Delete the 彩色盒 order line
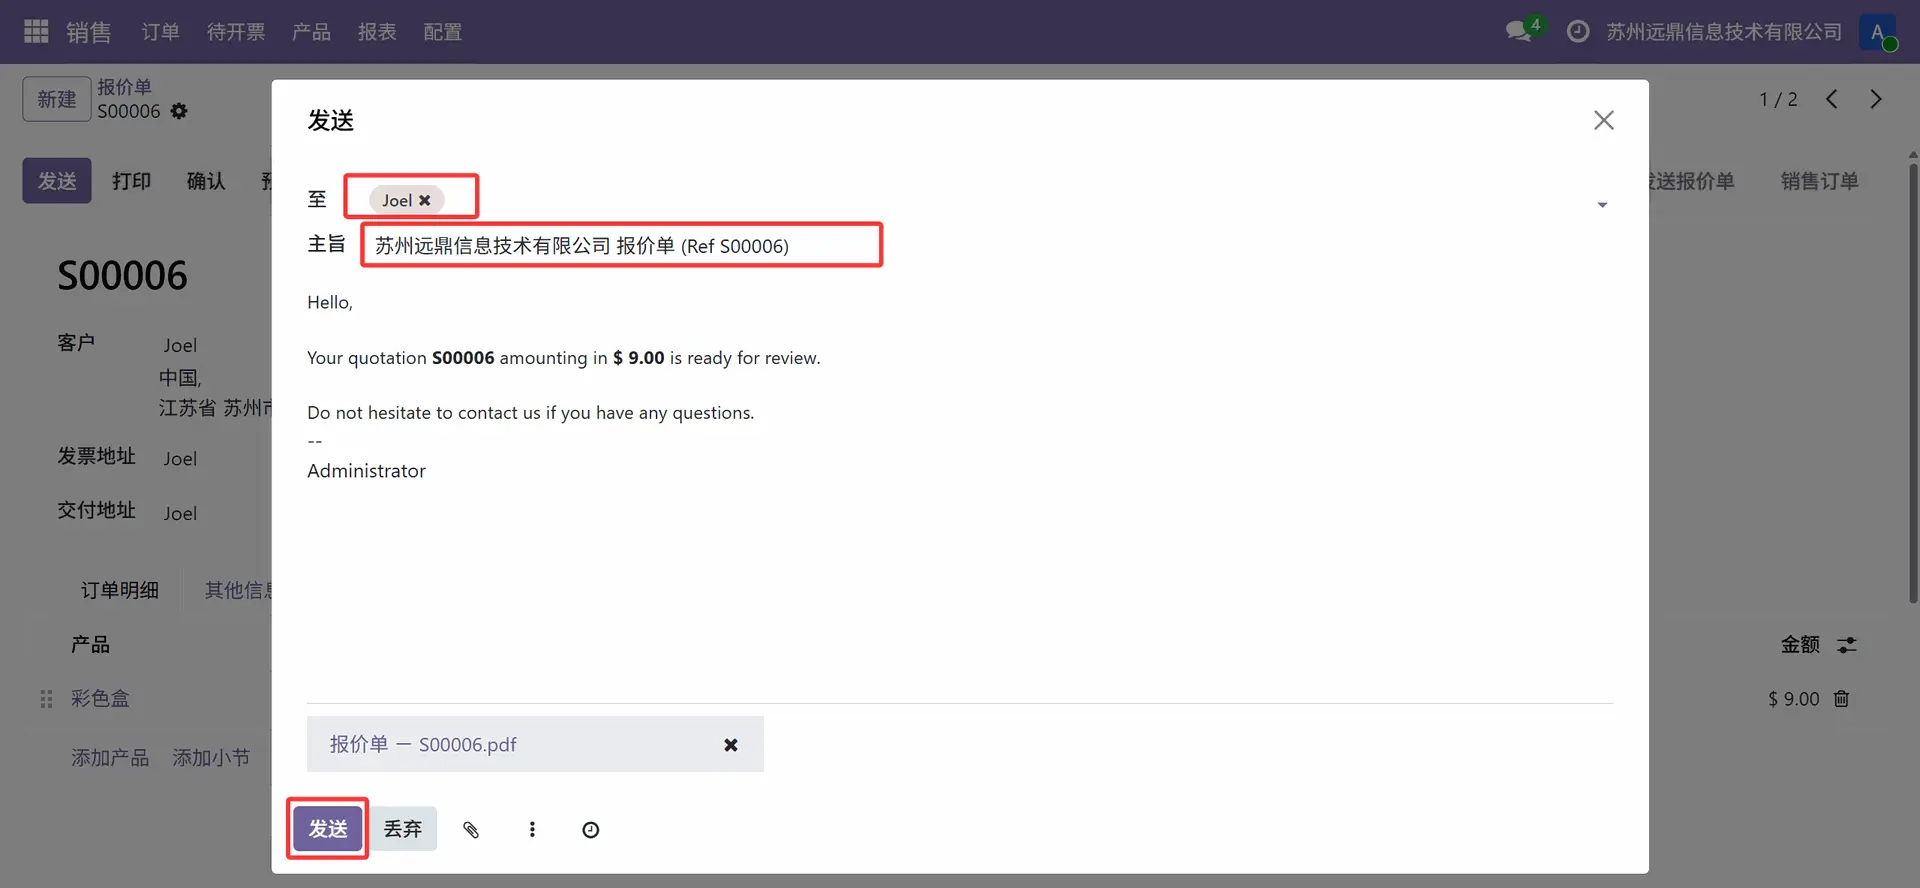 [1841, 699]
